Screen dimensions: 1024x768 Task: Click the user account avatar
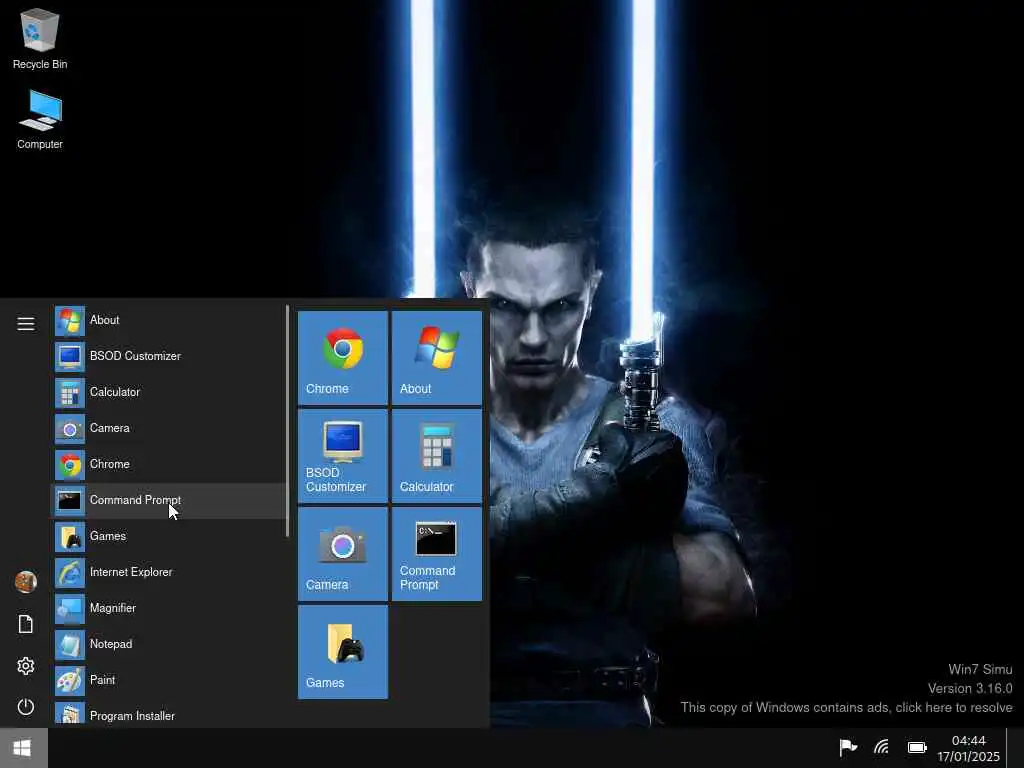[25, 581]
